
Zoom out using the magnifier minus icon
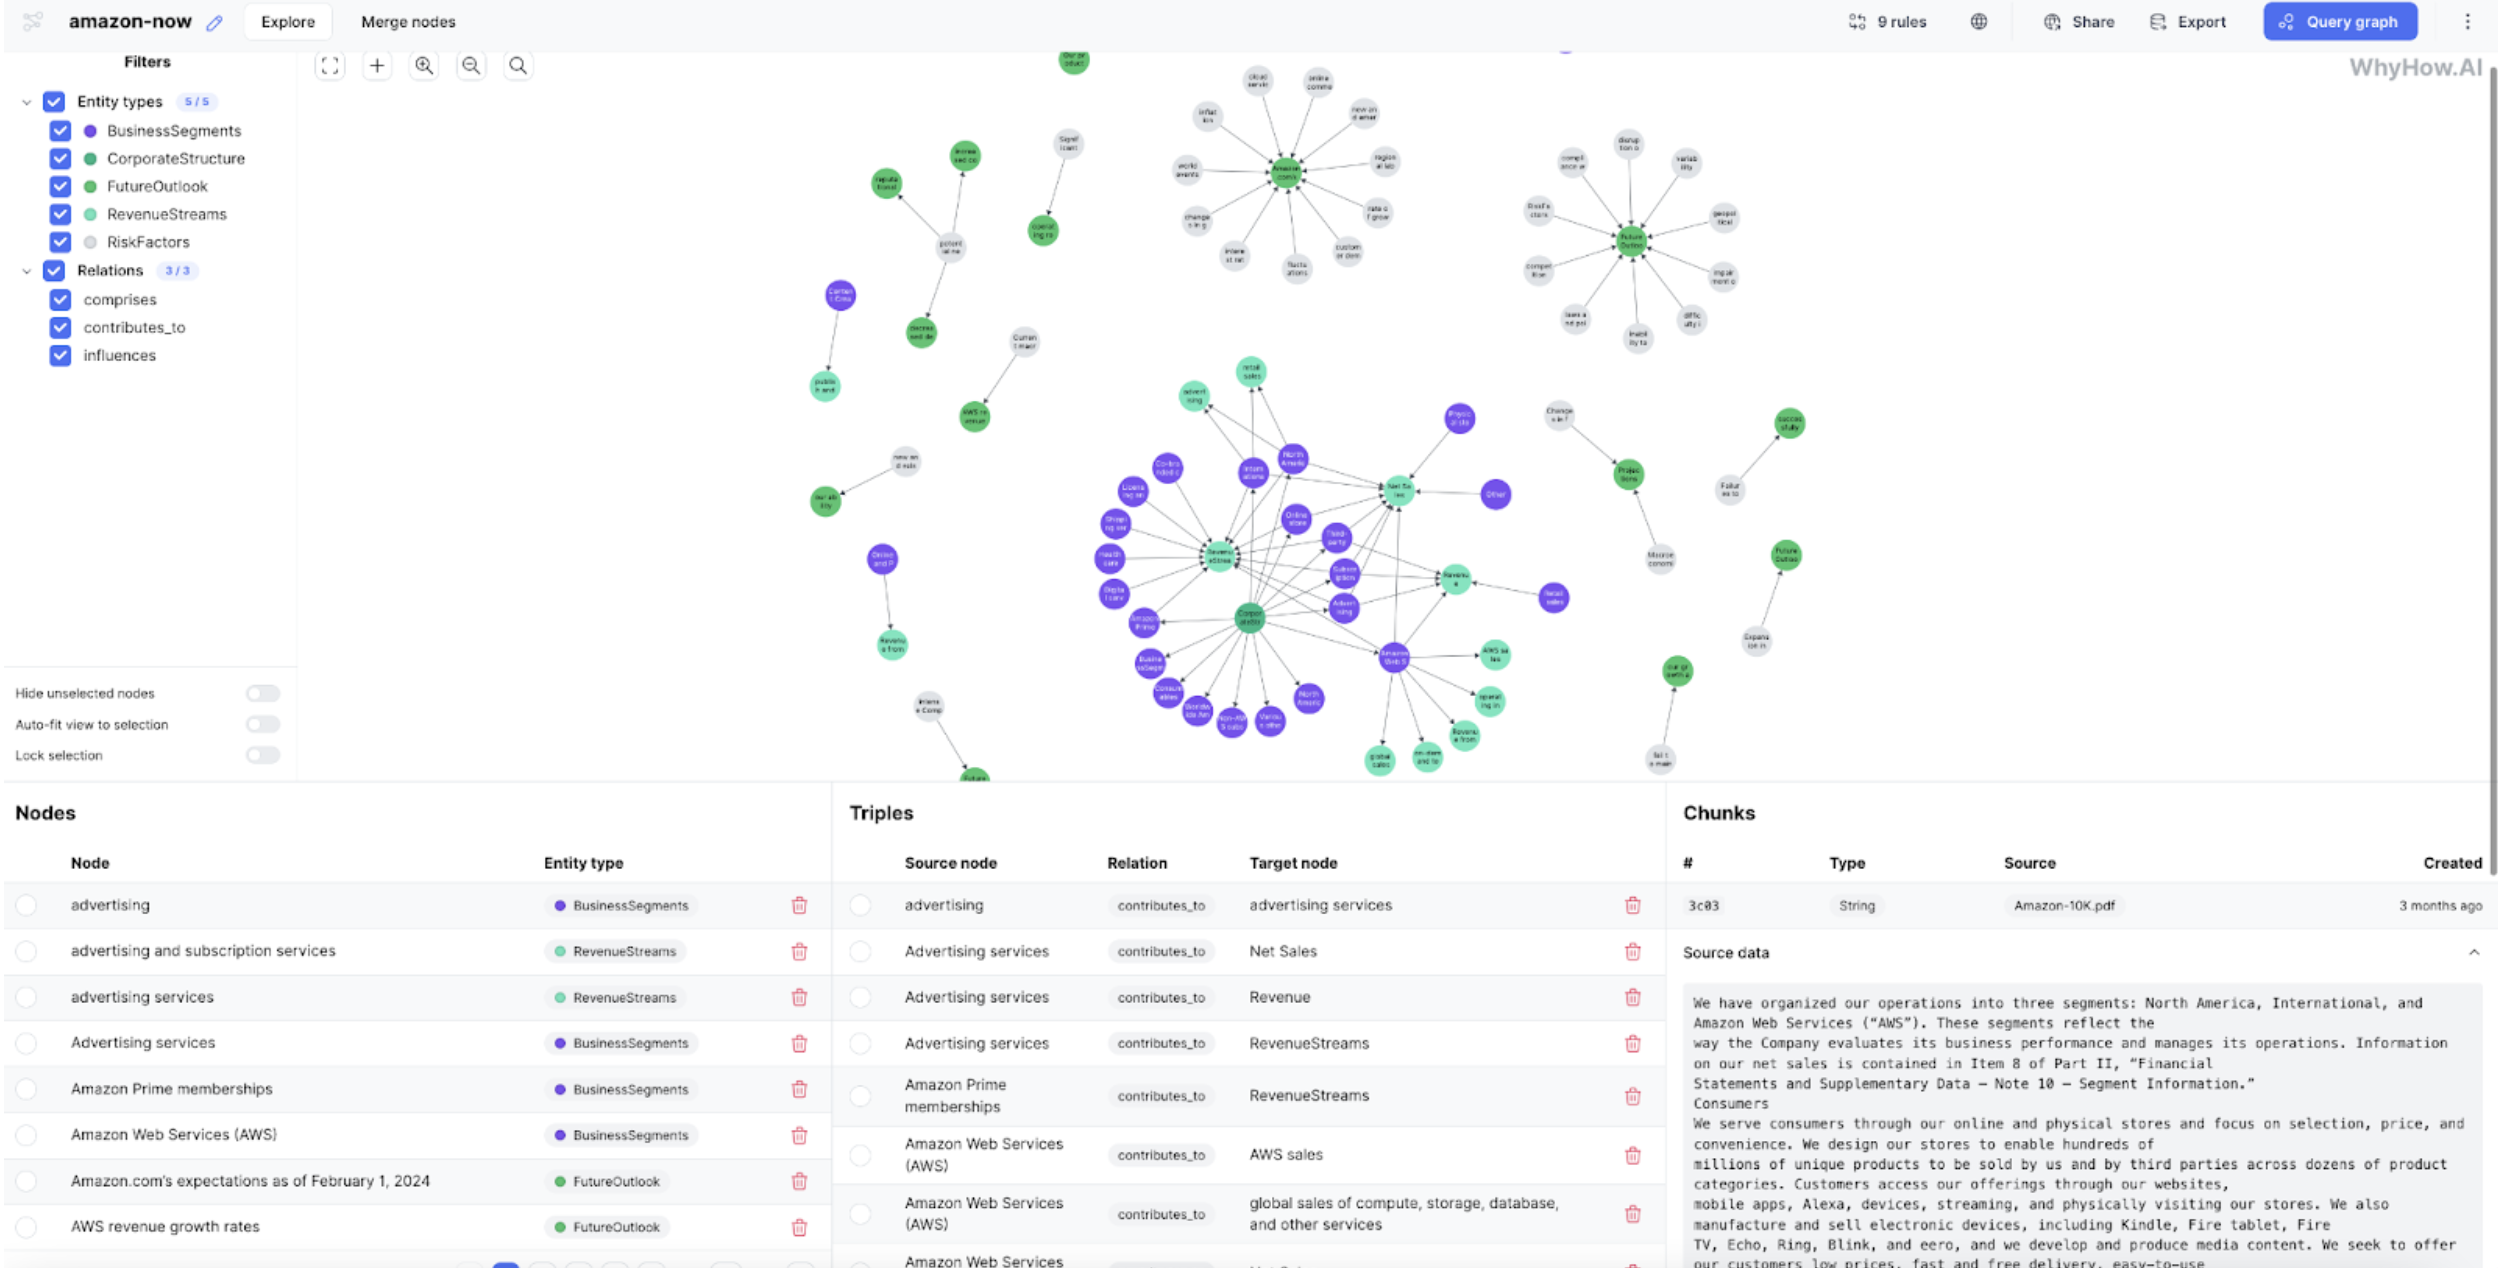(x=471, y=66)
